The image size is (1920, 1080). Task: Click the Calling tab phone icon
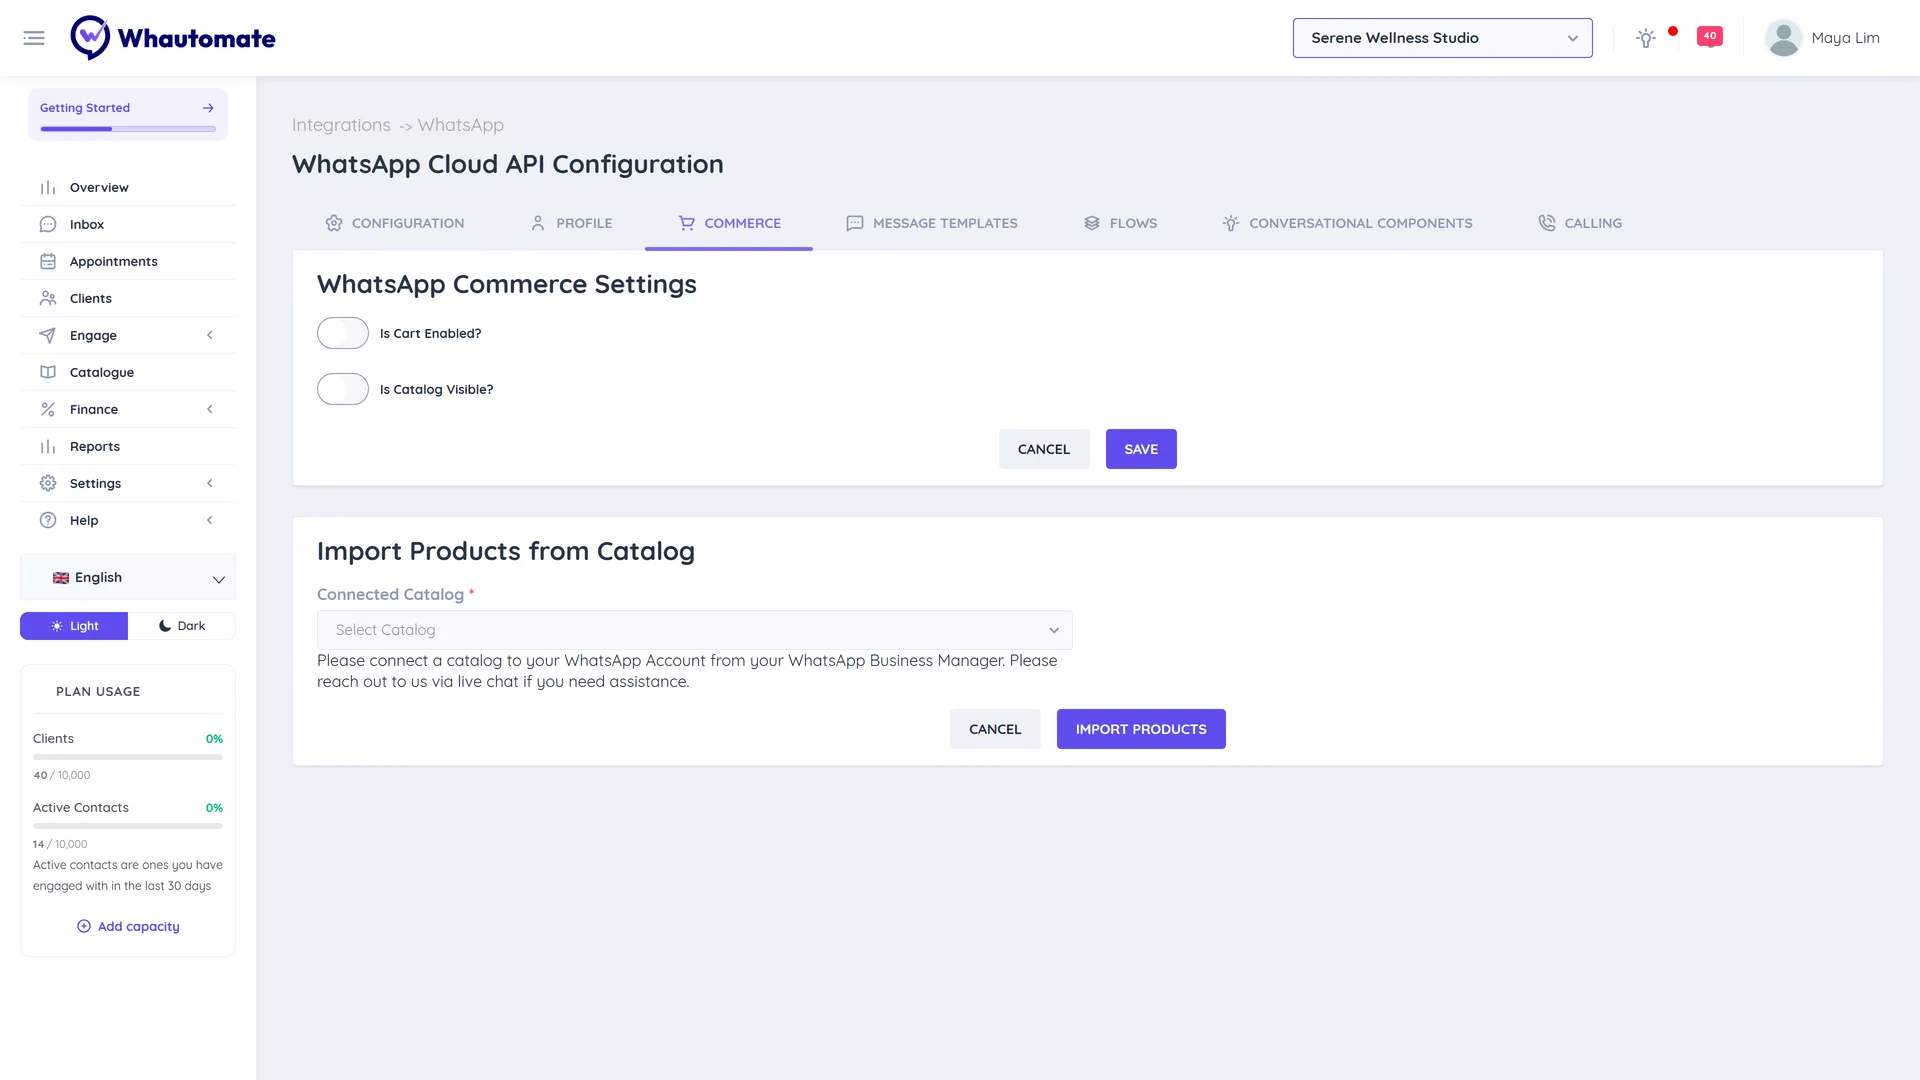pos(1547,223)
